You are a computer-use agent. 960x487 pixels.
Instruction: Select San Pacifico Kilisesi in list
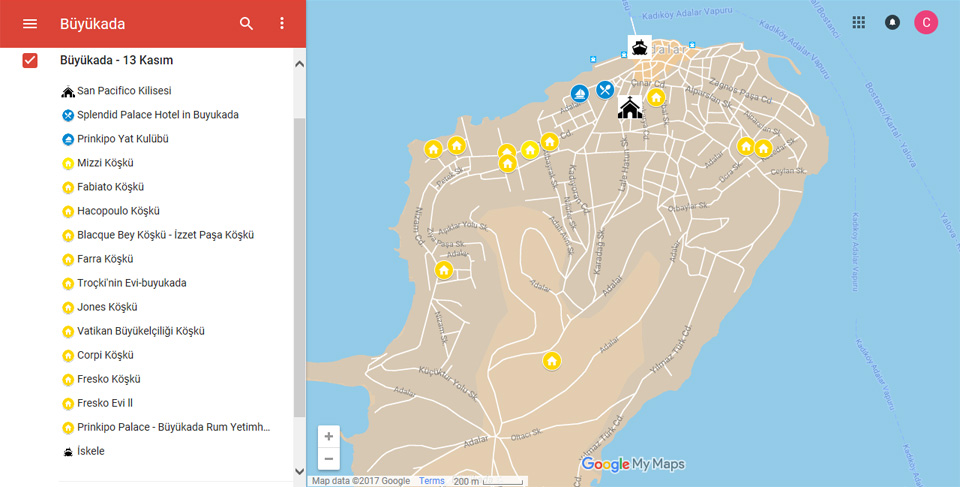point(124,91)
